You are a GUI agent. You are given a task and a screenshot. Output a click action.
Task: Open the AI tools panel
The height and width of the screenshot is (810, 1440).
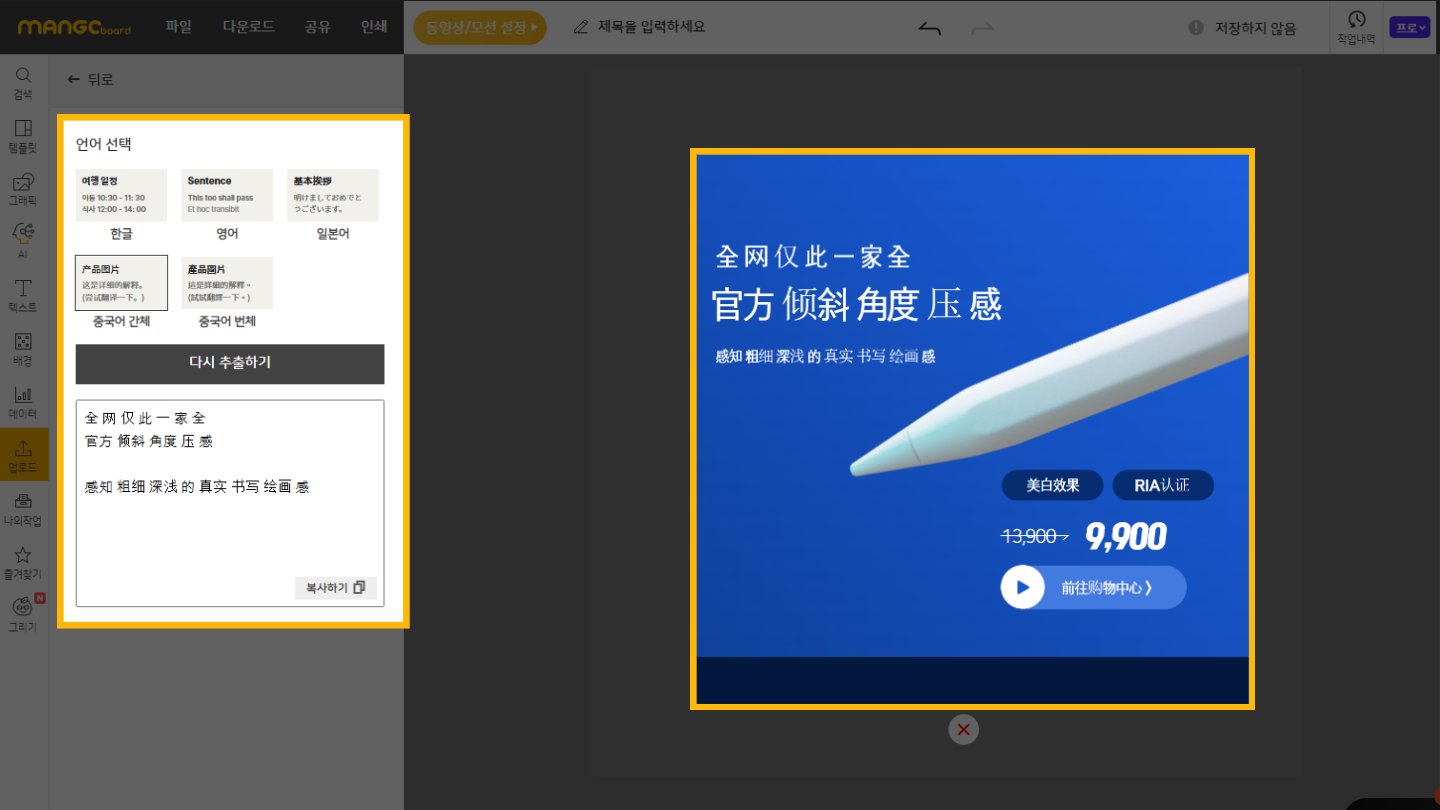23,243
